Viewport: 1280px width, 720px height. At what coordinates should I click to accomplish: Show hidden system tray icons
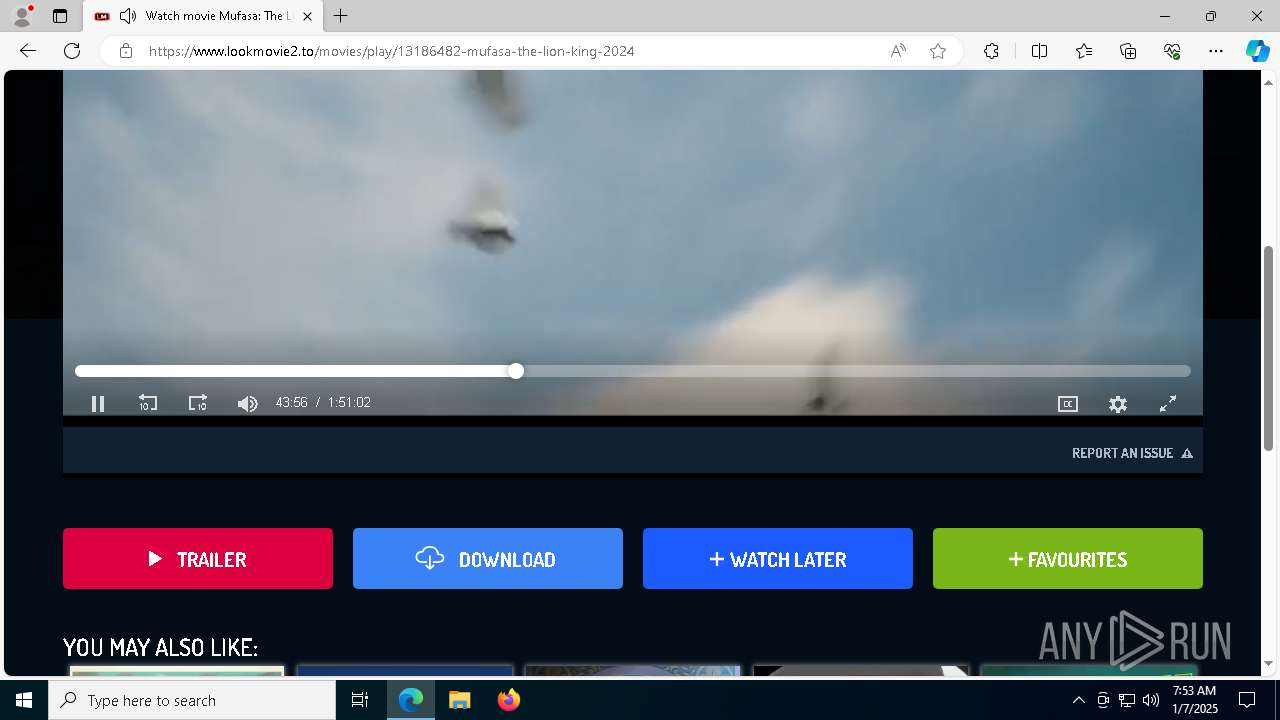coord(1078,700)
